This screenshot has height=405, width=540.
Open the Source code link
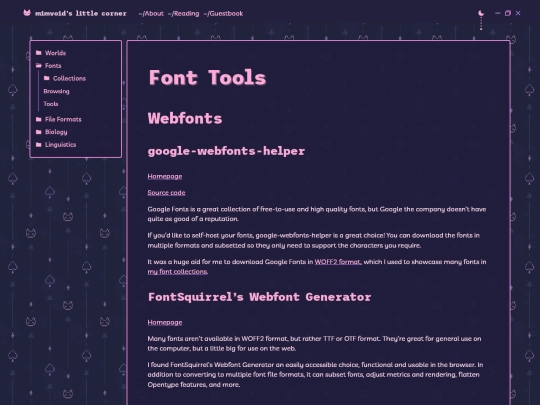pyautogui.click(x=166, y=193)
